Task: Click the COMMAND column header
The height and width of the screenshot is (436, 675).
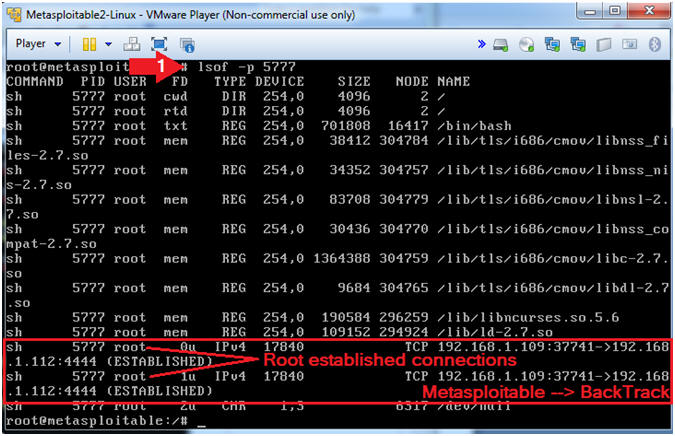Action: [35, 81]
